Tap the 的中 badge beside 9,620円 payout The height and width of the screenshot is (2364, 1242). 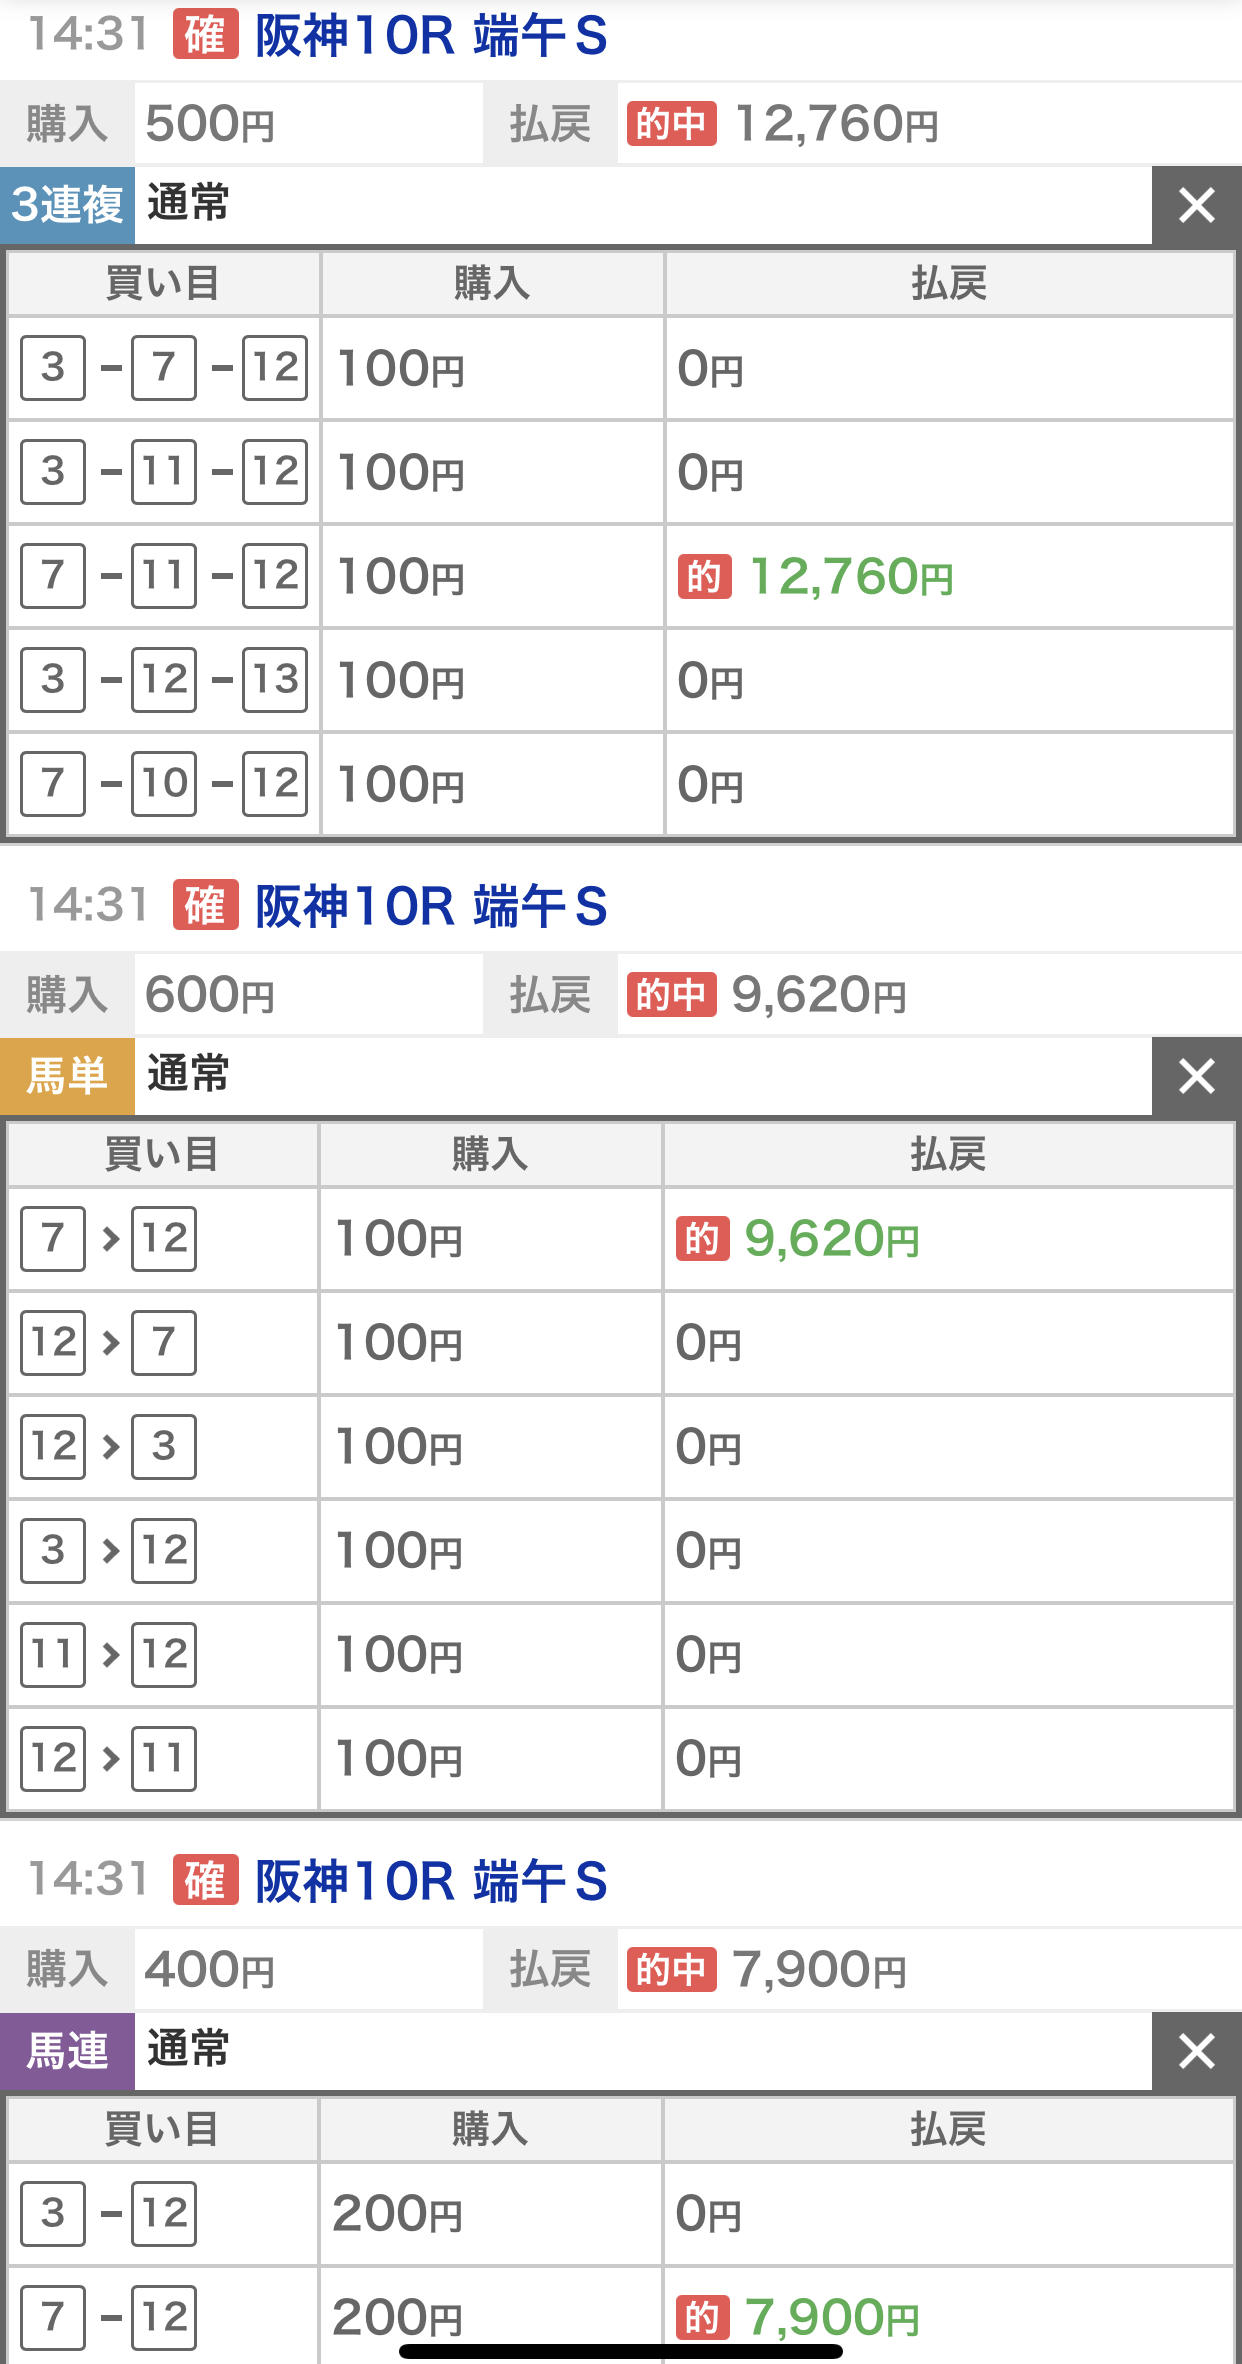671,995
